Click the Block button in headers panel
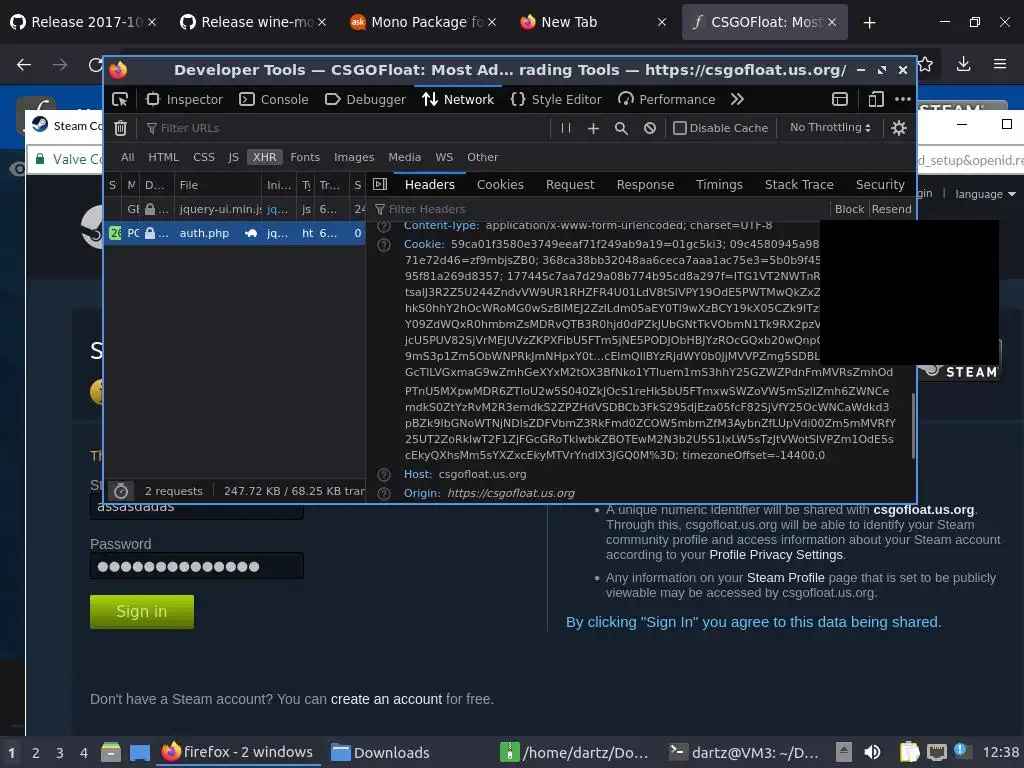Image resolution: width=1024 pixels, height=768 pixels. [849, 209]
